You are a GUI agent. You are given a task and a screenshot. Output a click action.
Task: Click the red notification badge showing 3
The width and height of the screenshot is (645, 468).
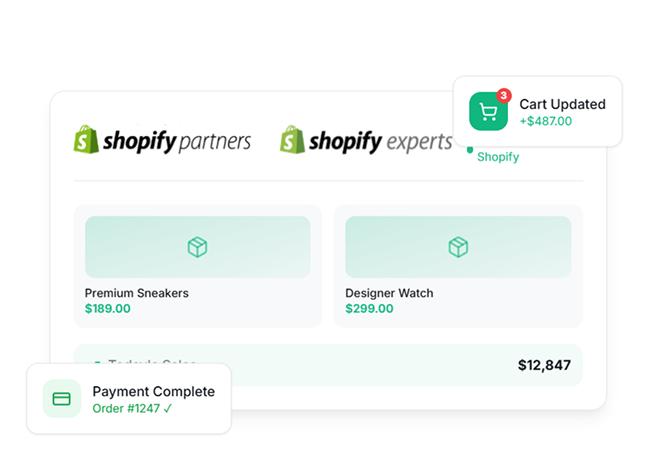(503, 96)
